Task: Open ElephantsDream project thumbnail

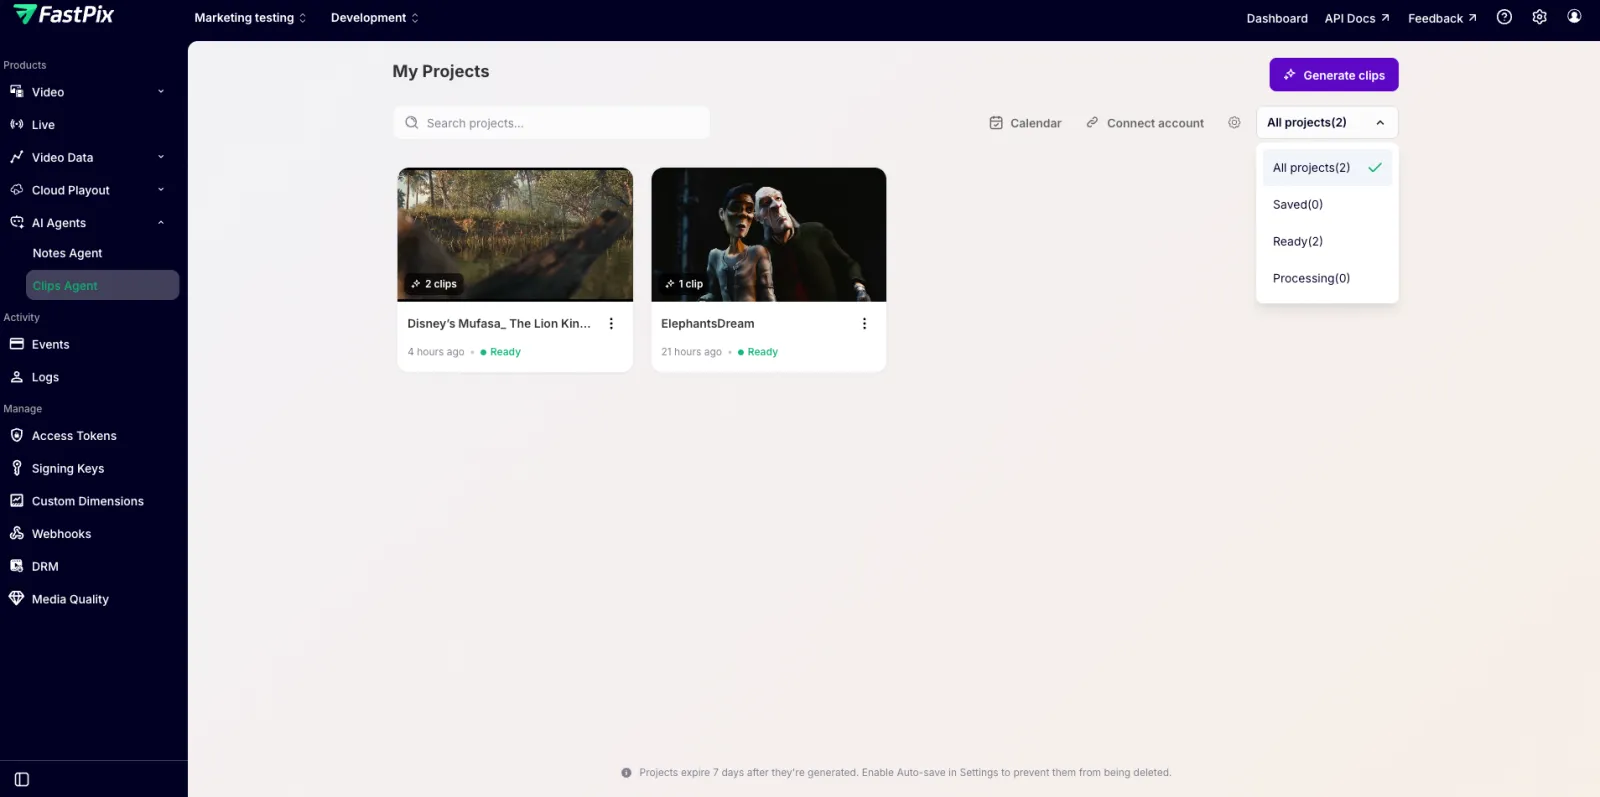Action: click(x=769, y=234)
